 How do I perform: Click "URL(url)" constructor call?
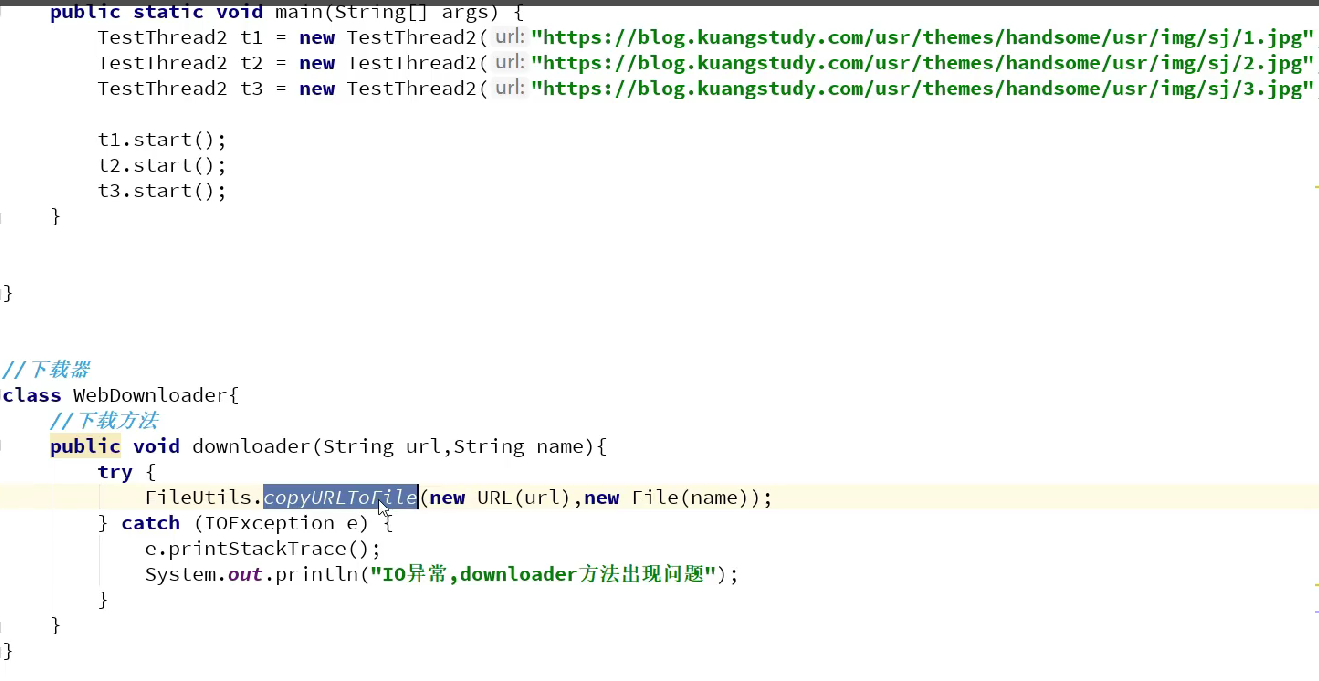[525, 497]
